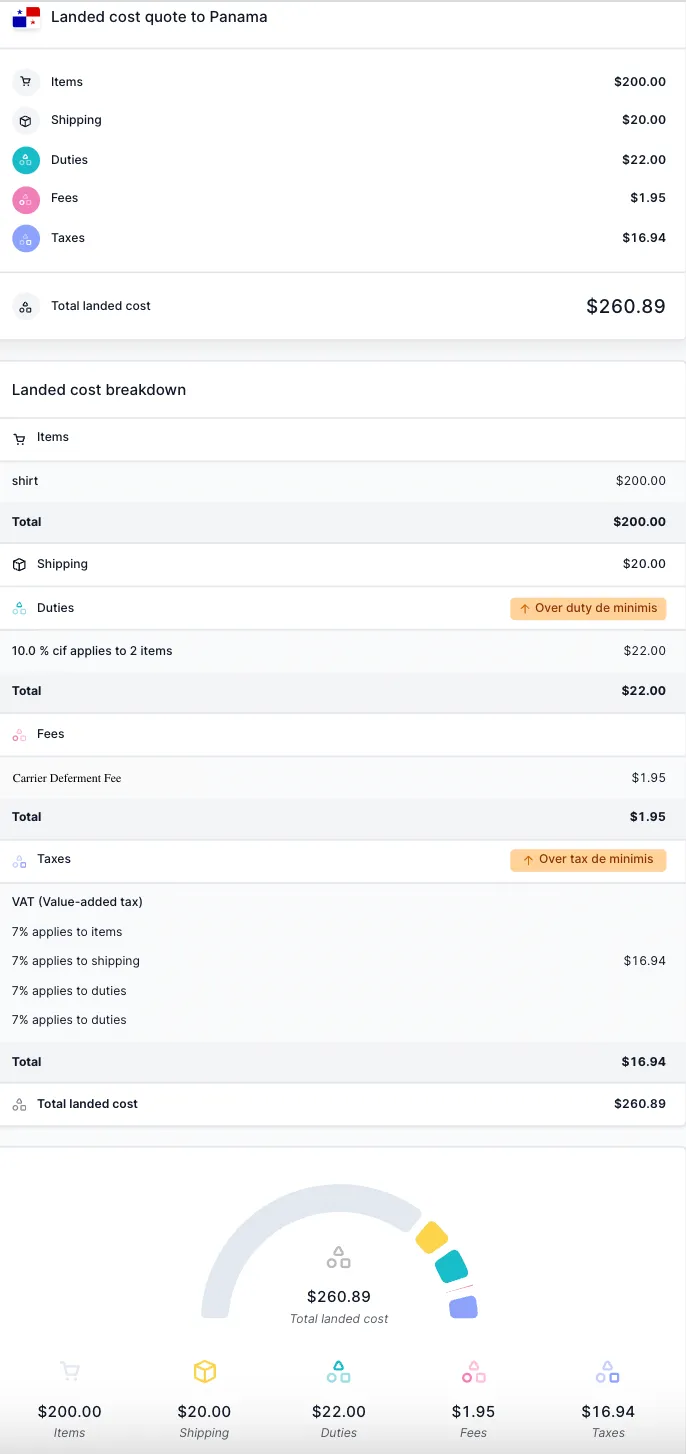Click the icon inside the gauge chart
The image size is (686, 1454).
tap(339, 1258)
